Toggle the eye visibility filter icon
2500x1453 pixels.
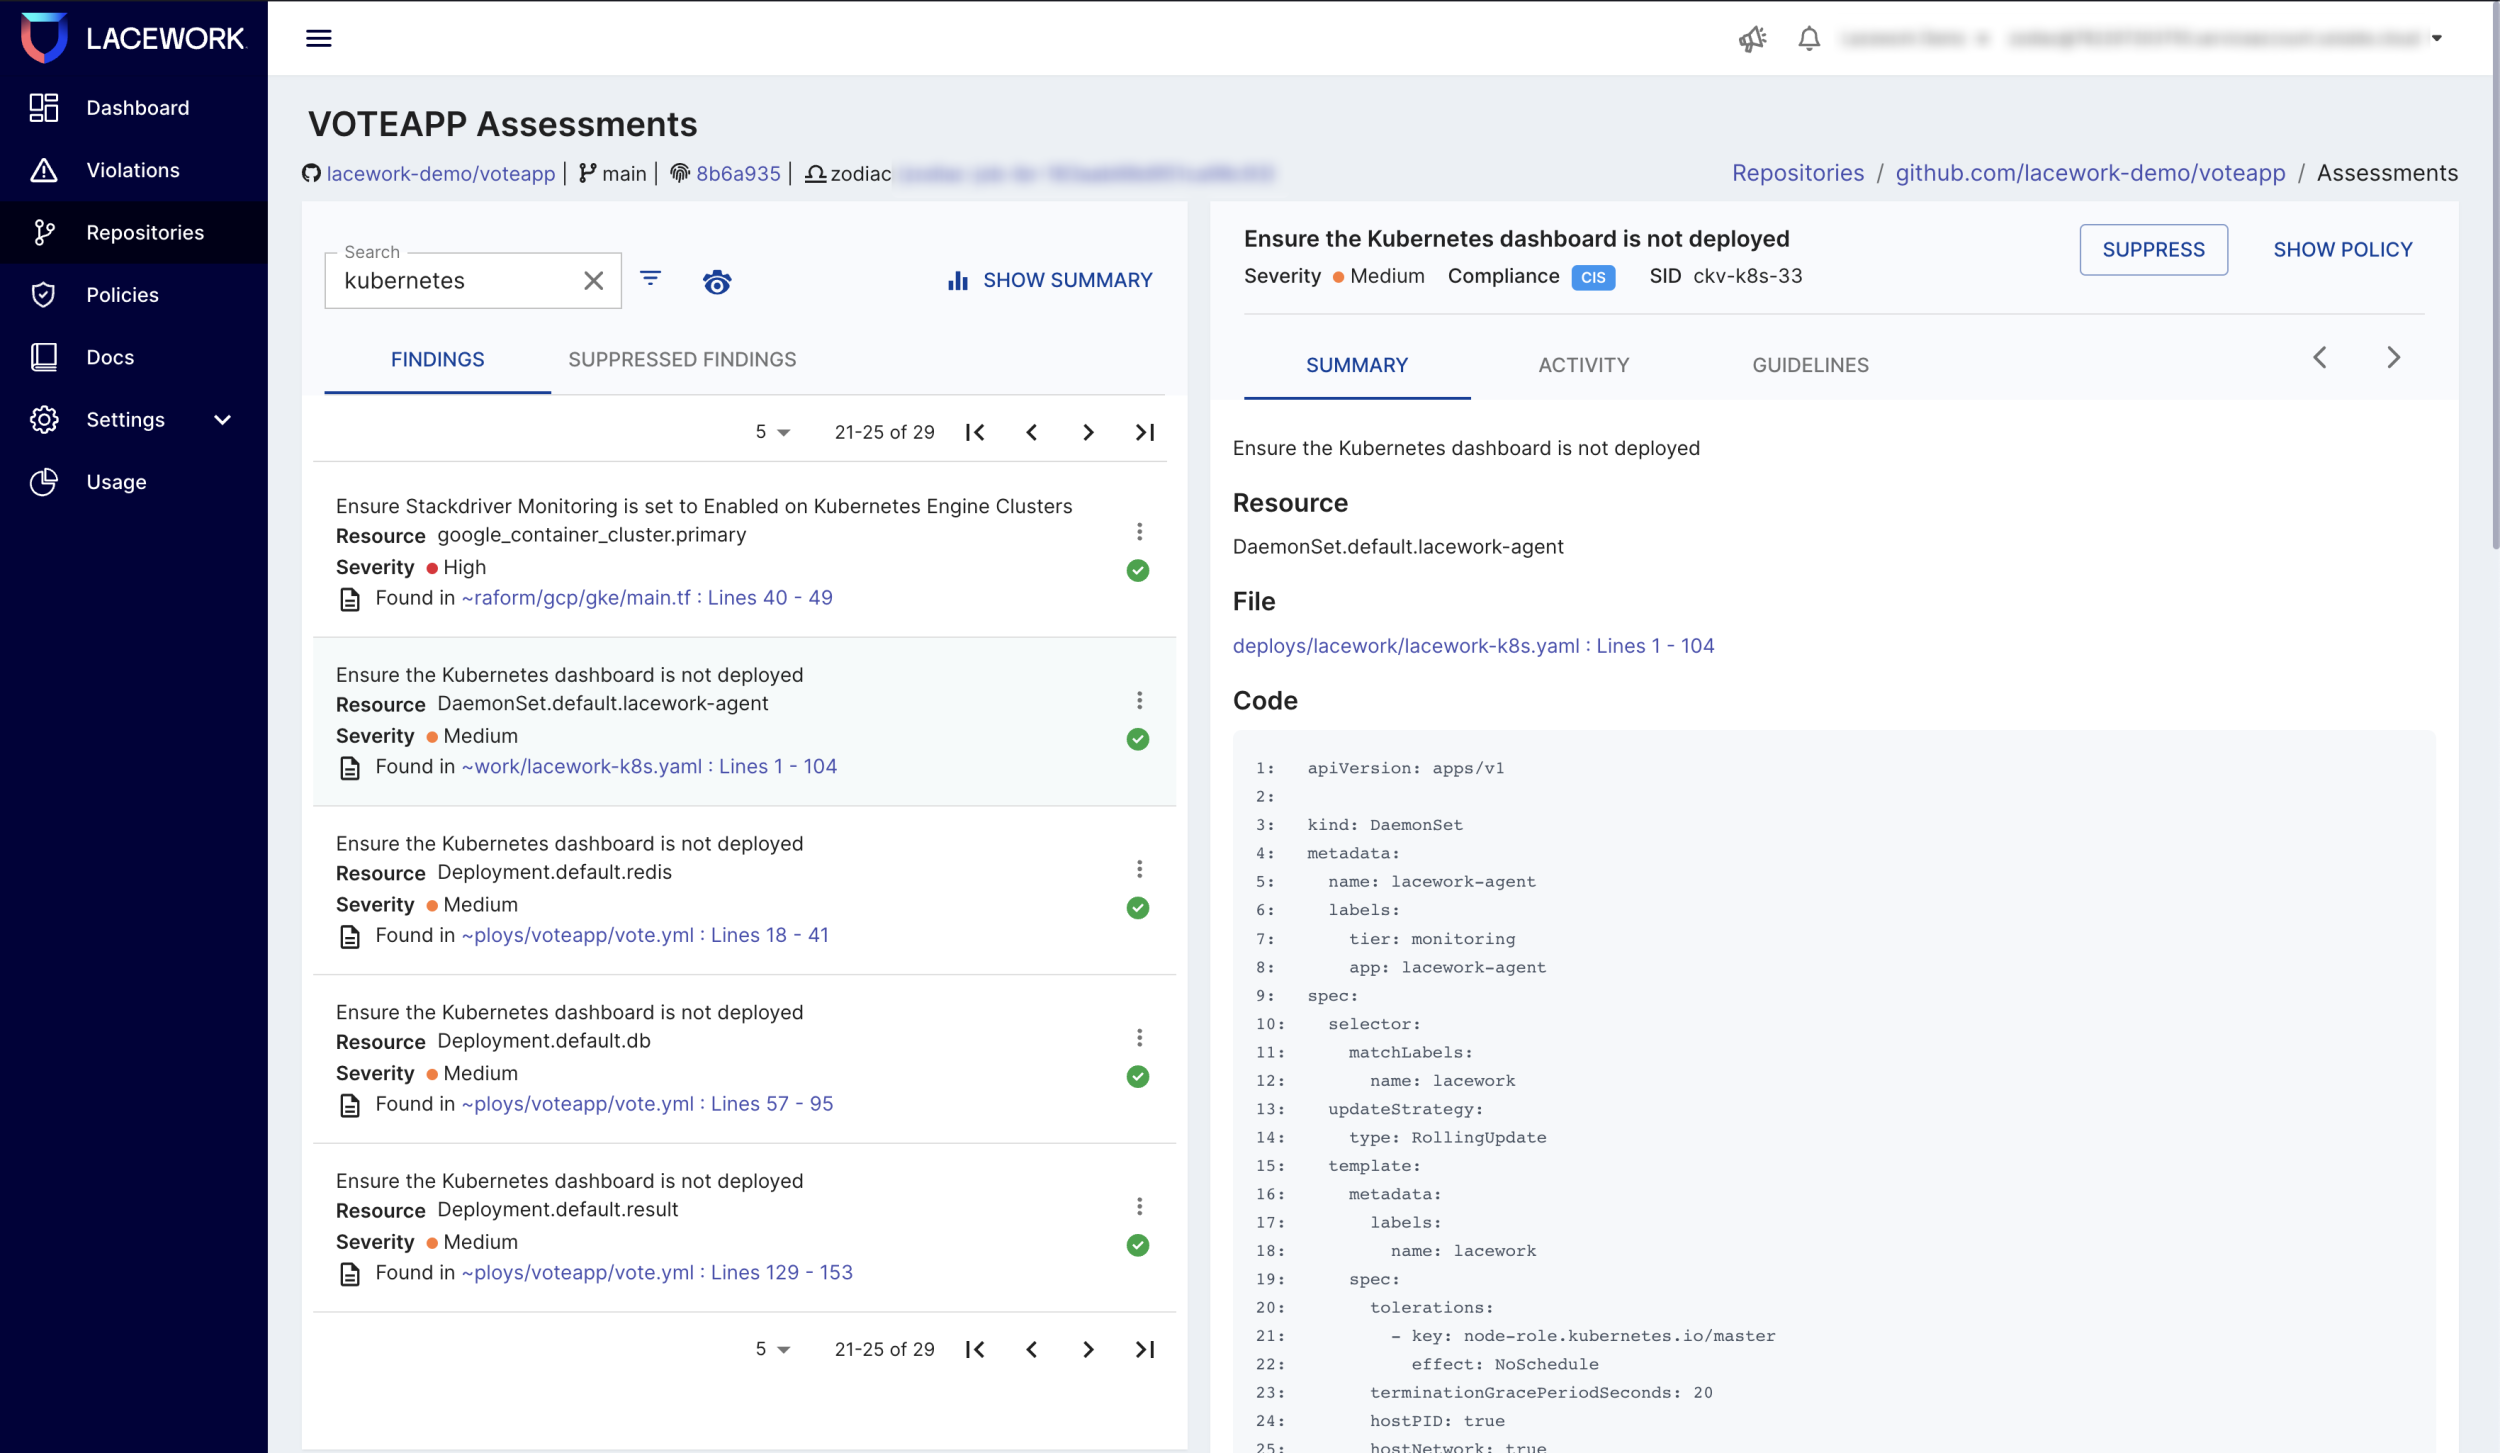tap(717, 282)
